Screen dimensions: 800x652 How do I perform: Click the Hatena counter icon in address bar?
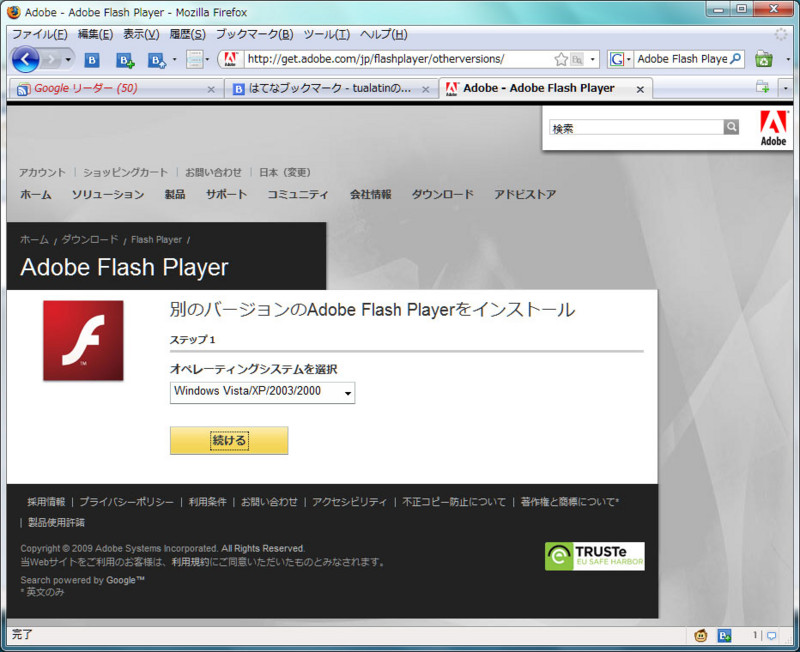(x=577, y=60)
